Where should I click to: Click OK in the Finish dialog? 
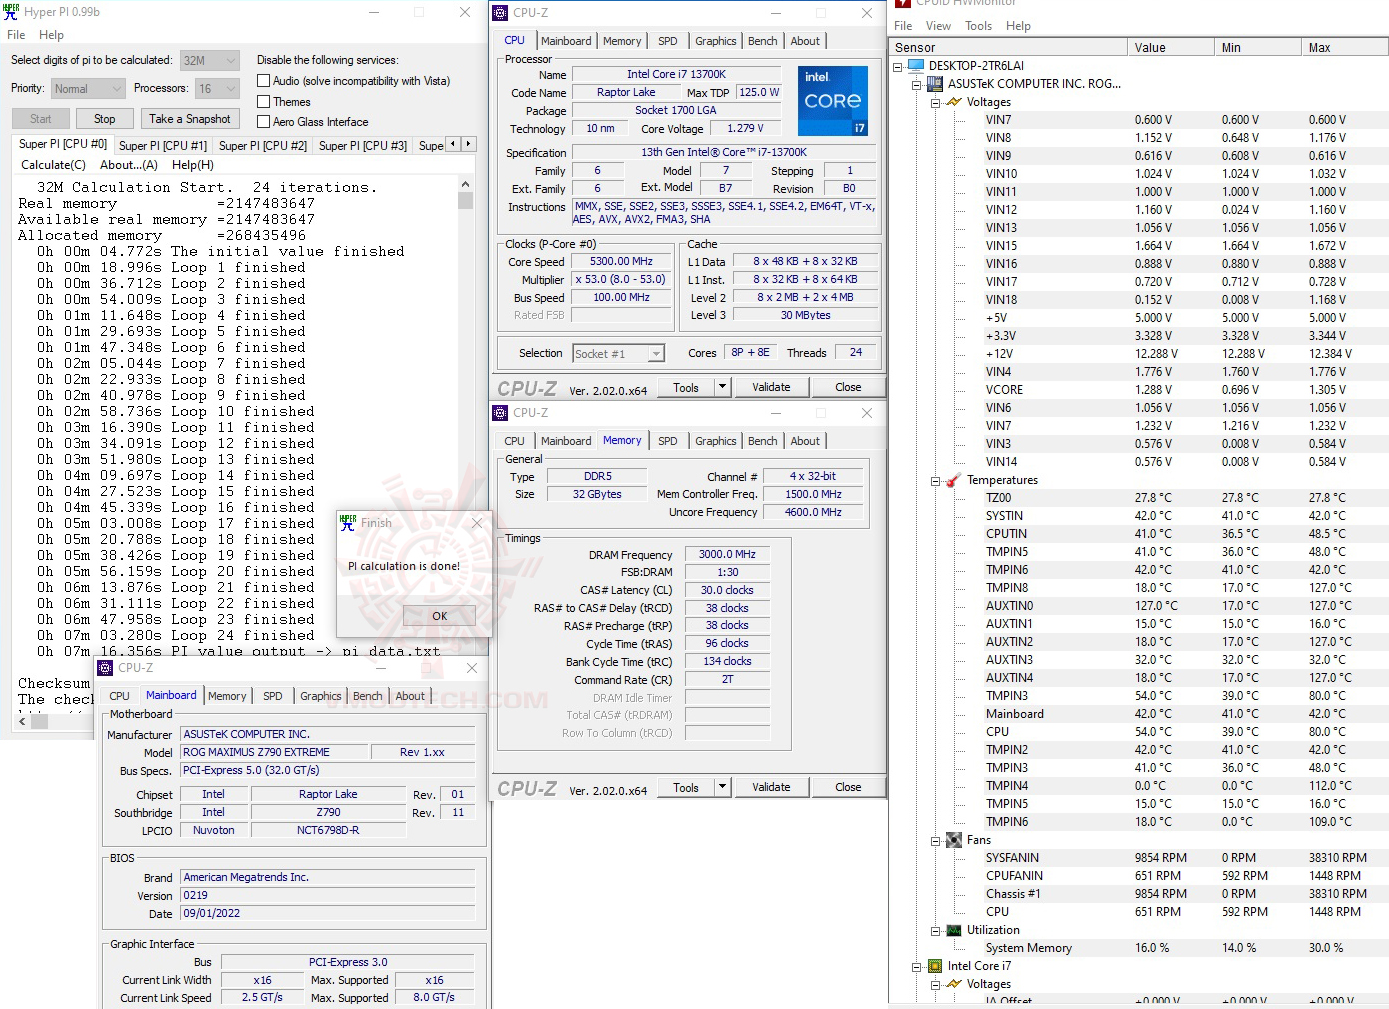[x=439, y=616]
